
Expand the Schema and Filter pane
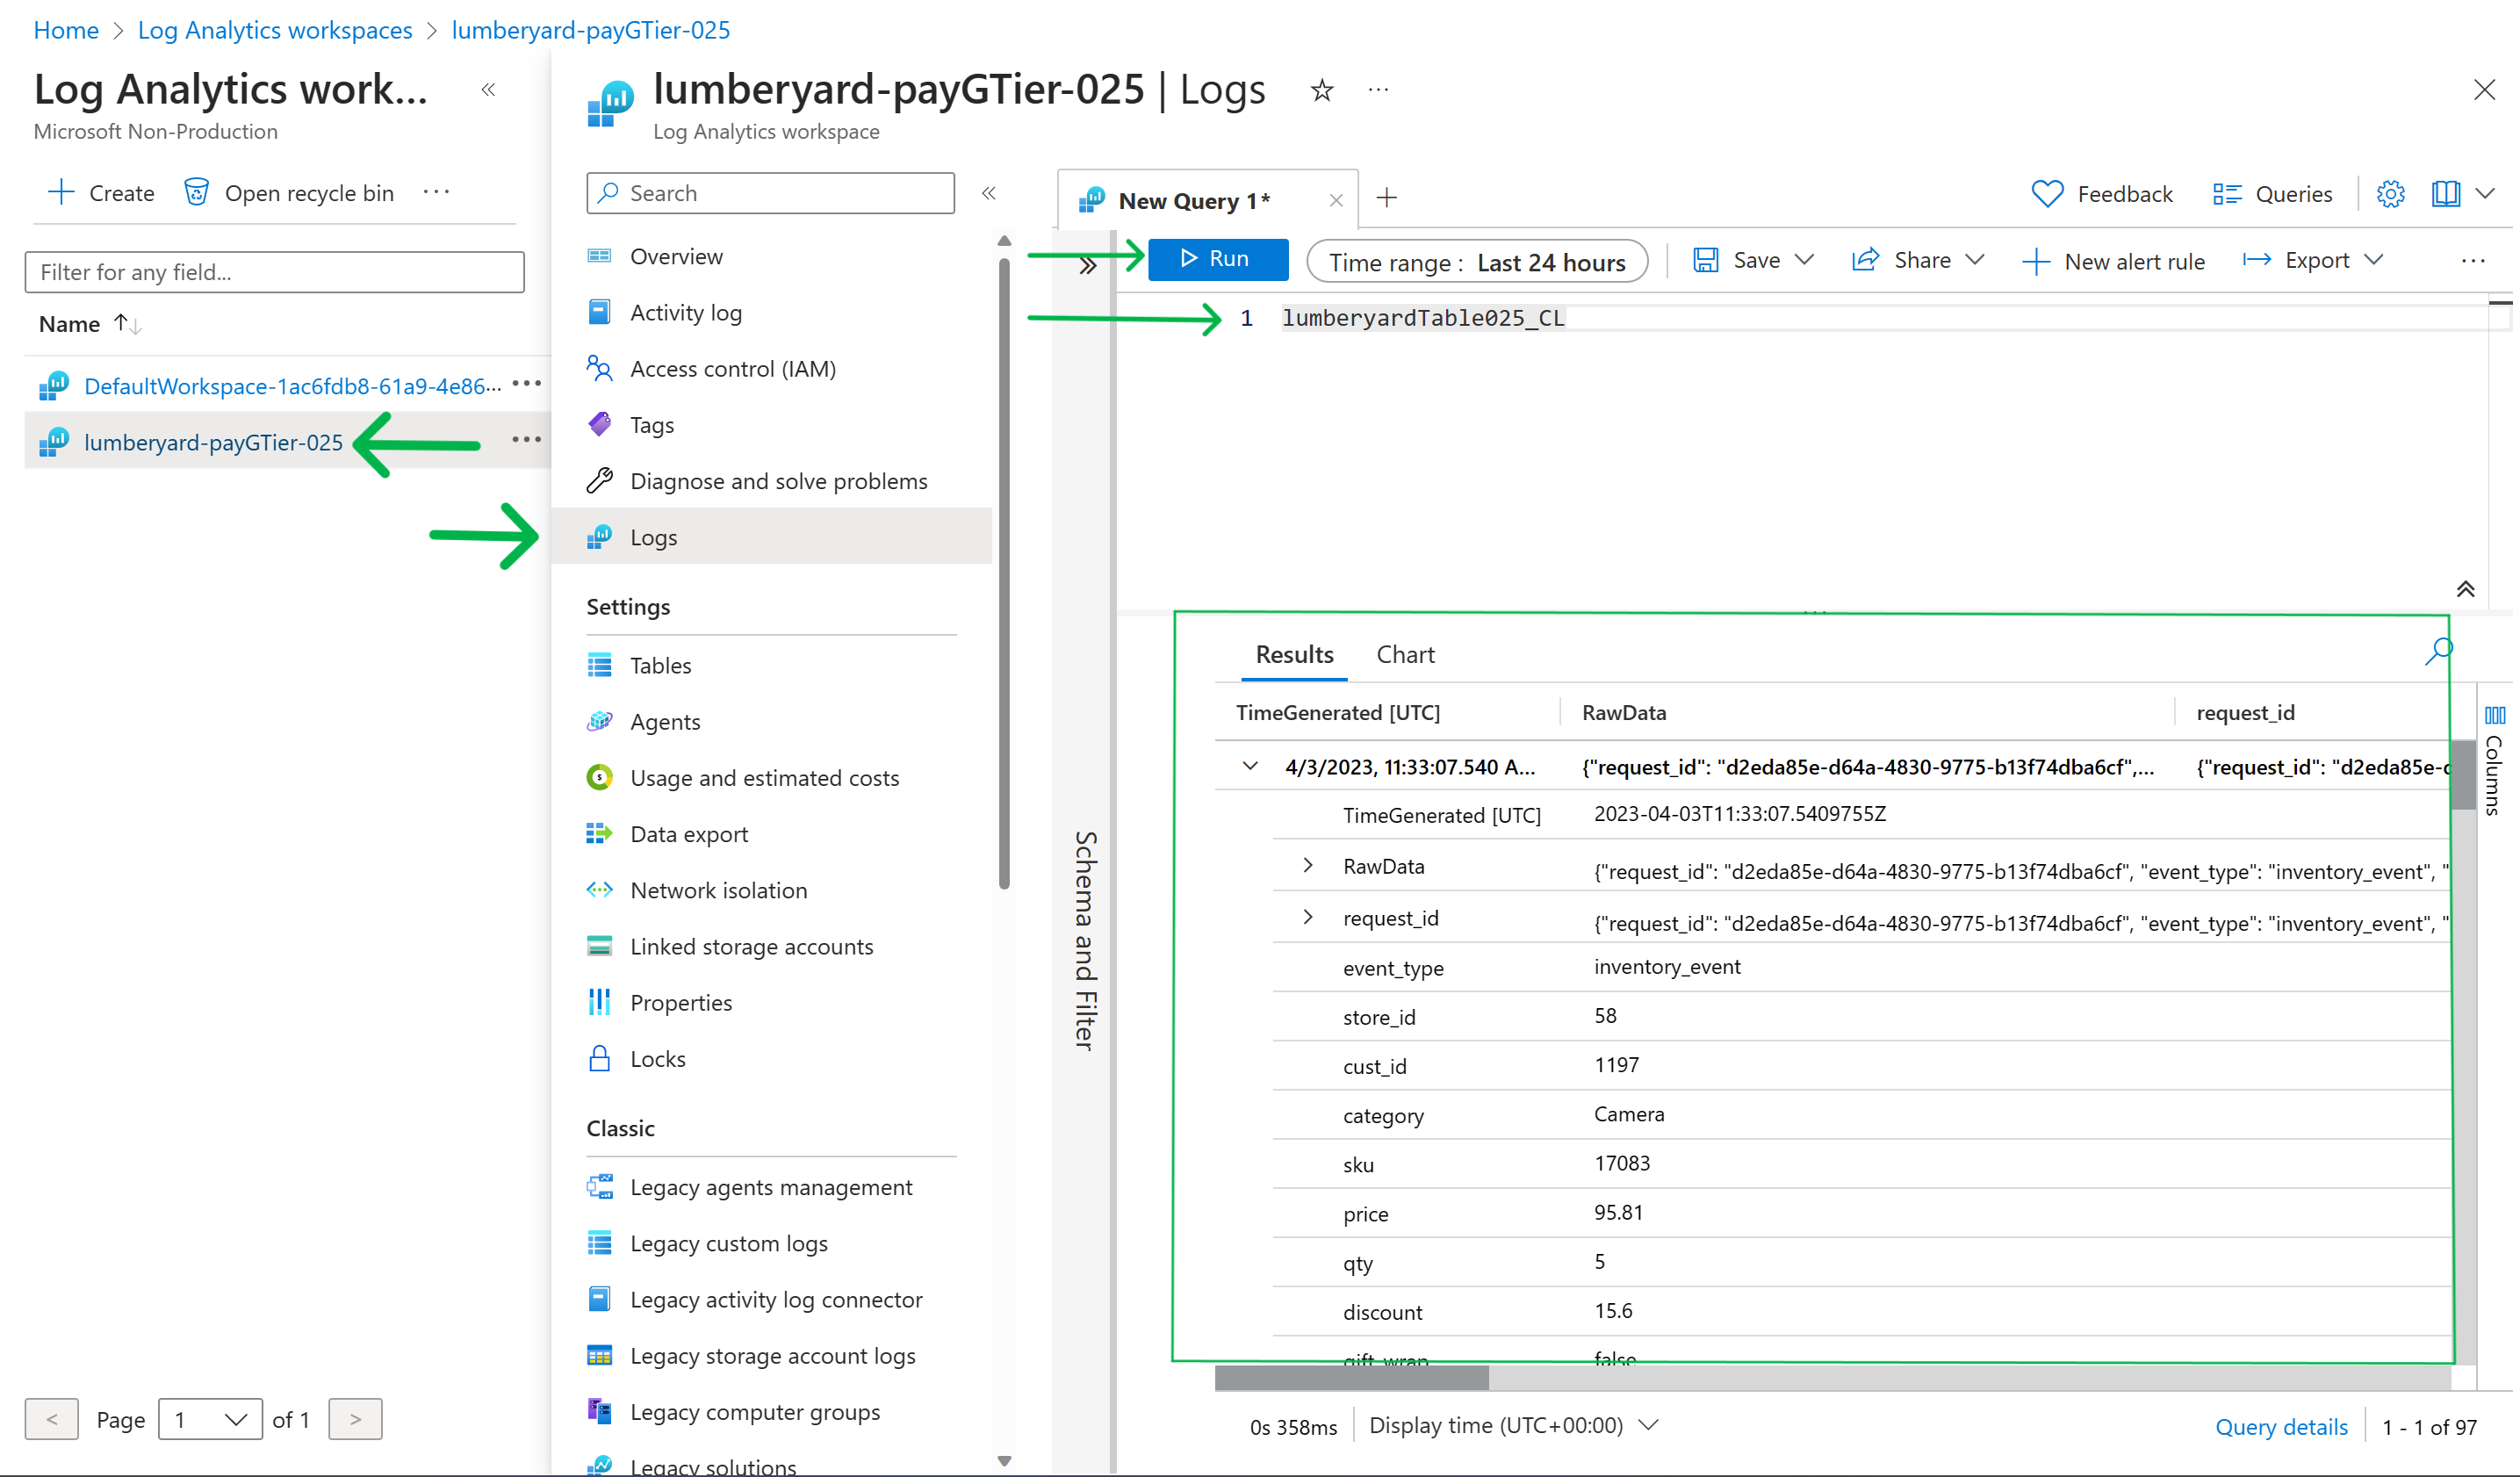point(1088,266)
